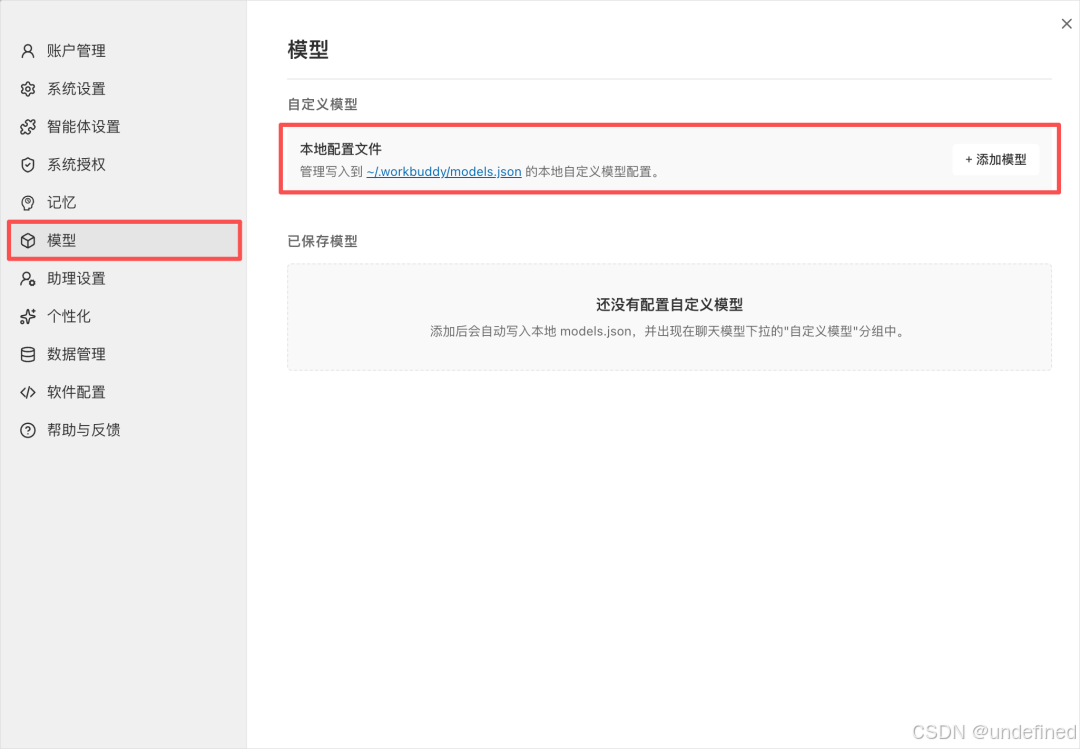Select 软件配置 in the sidebar
This screenshot has width=1080, height=749.
tap(124, 392)
